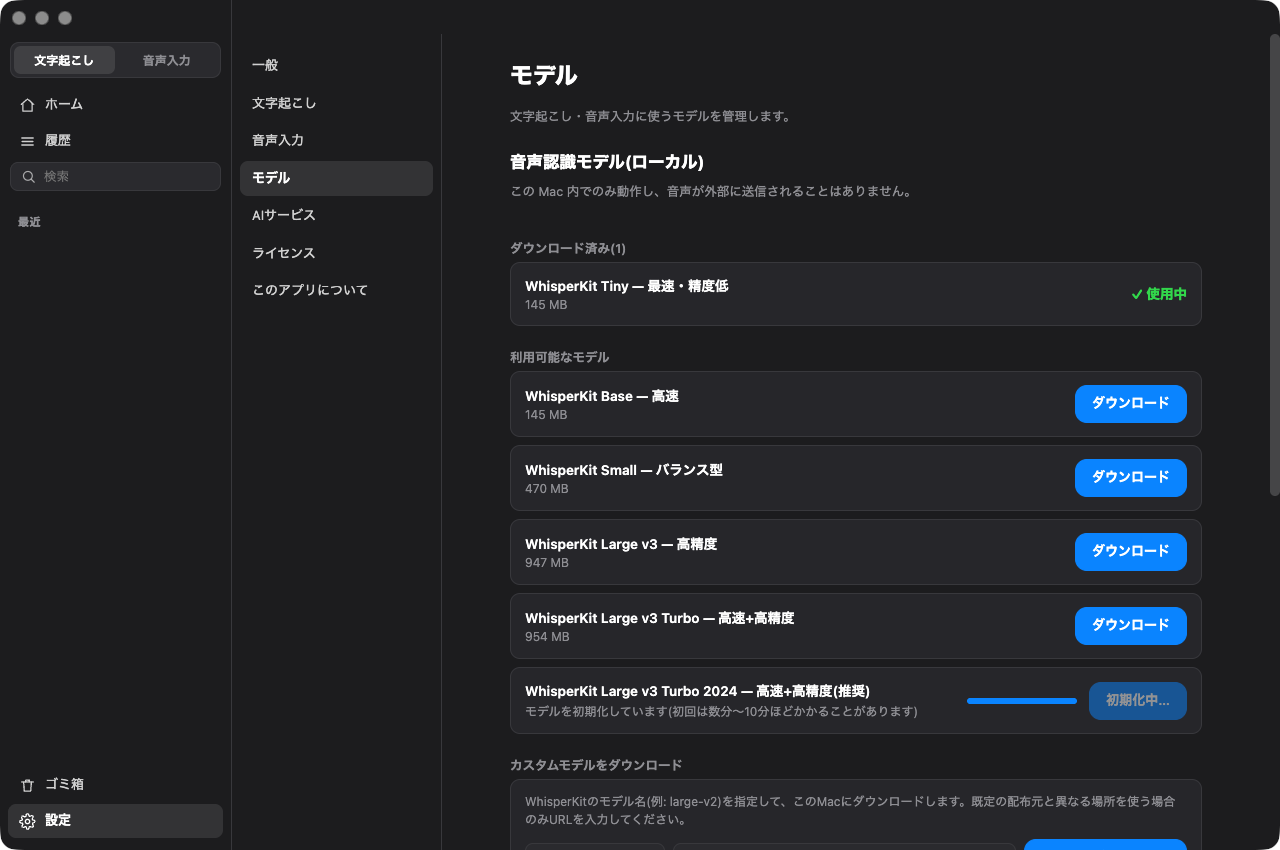Select the 文字起こし segment at top

[64, 60]
